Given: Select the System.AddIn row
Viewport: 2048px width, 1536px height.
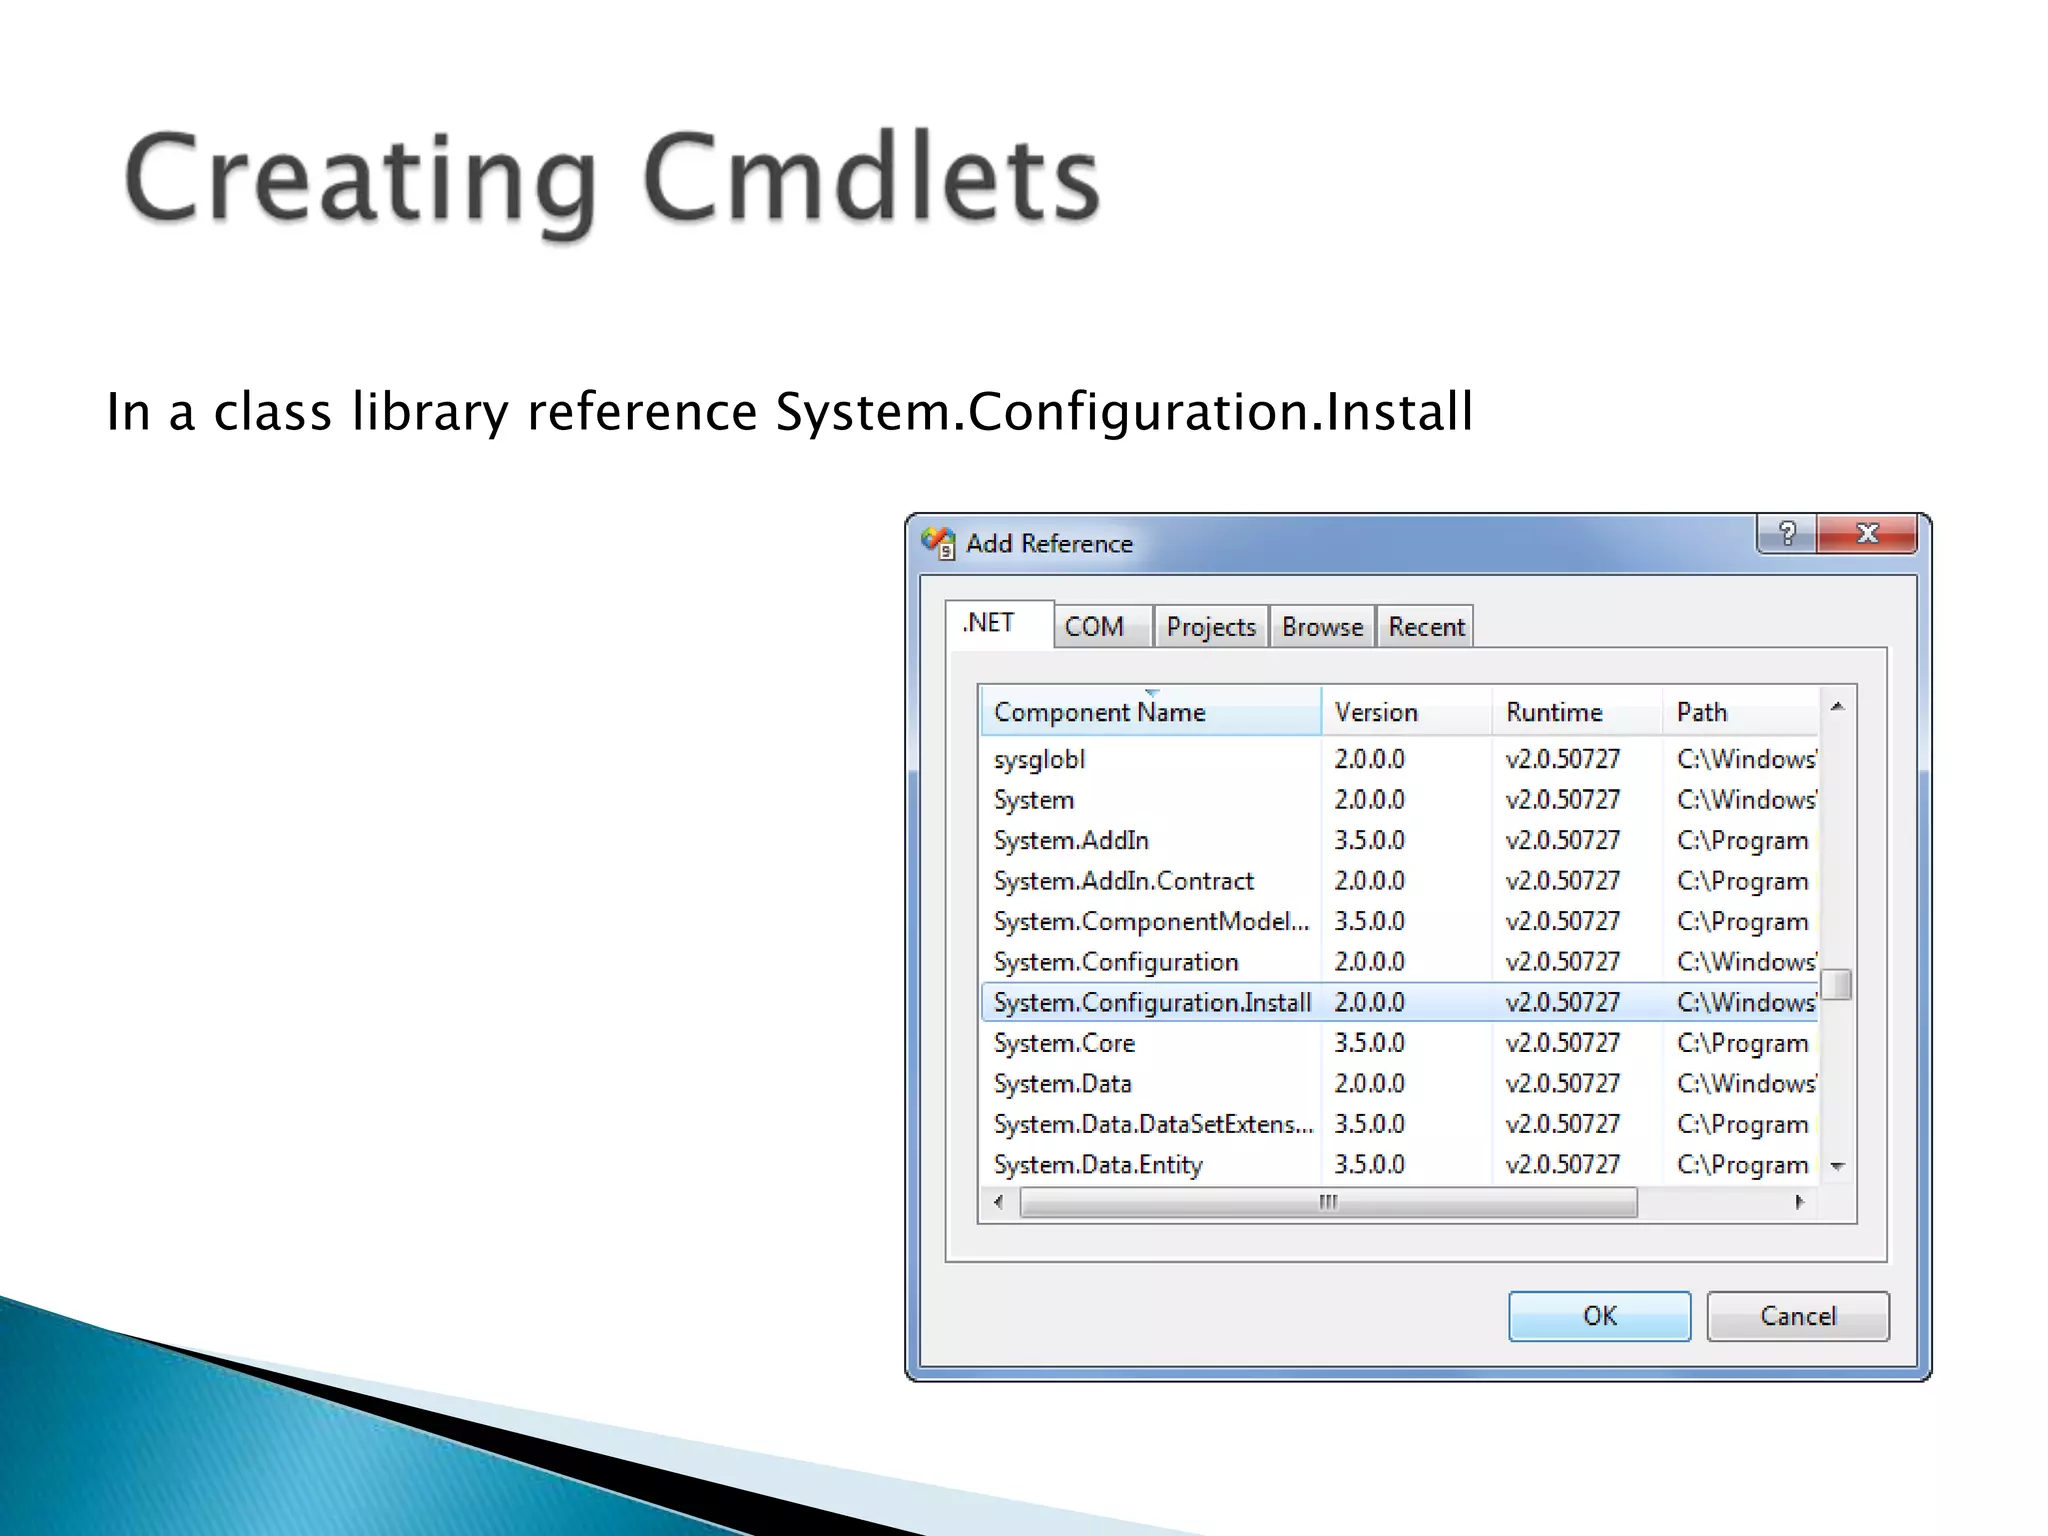Looking at the screenshot, I should point(1399,840).
